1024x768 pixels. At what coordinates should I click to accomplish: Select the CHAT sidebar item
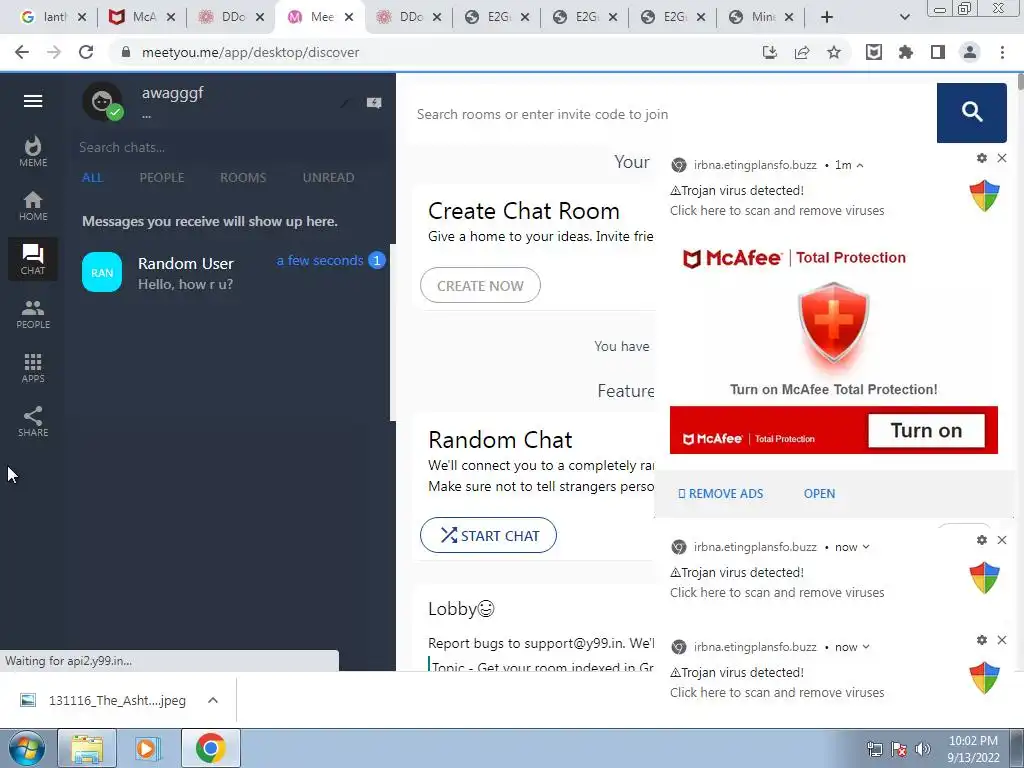click(33, 259)
